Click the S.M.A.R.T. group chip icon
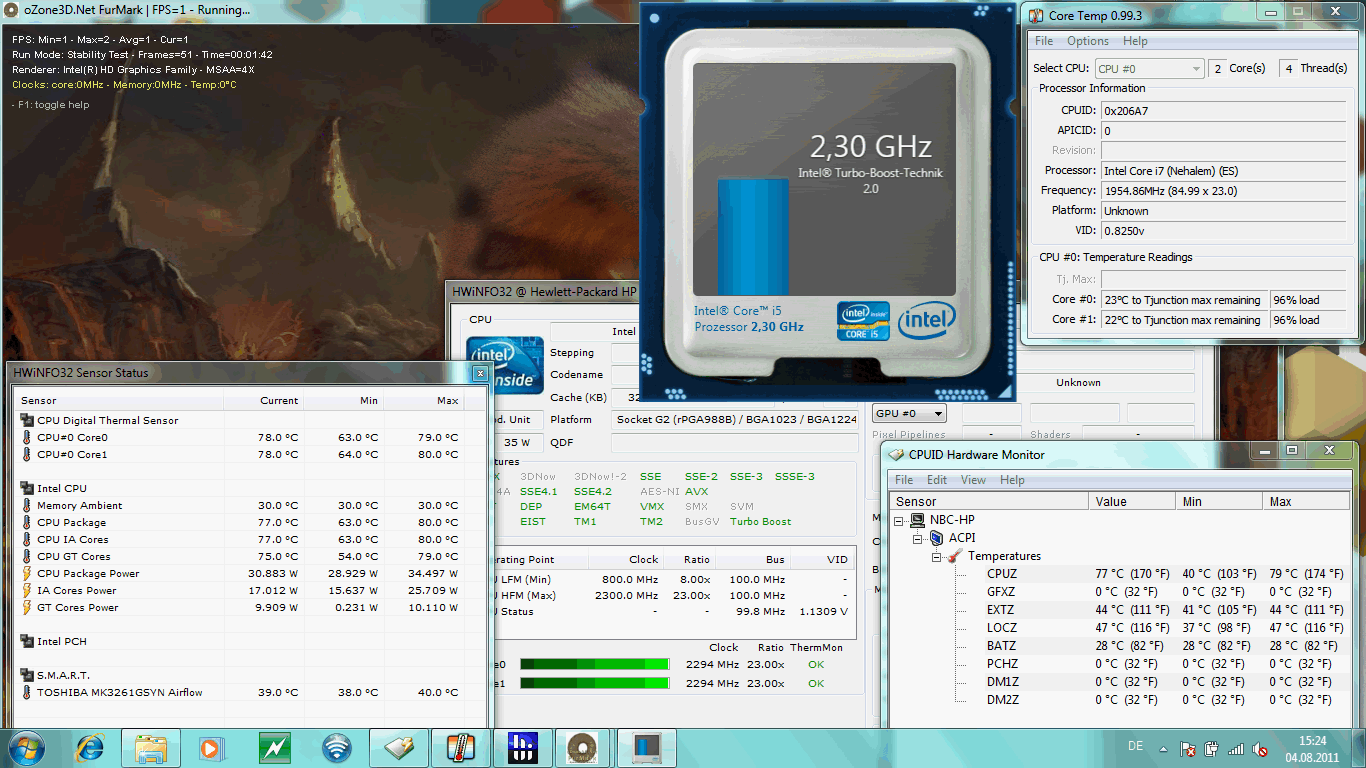The image size is (1366, 768). click(x=27, y=675)
